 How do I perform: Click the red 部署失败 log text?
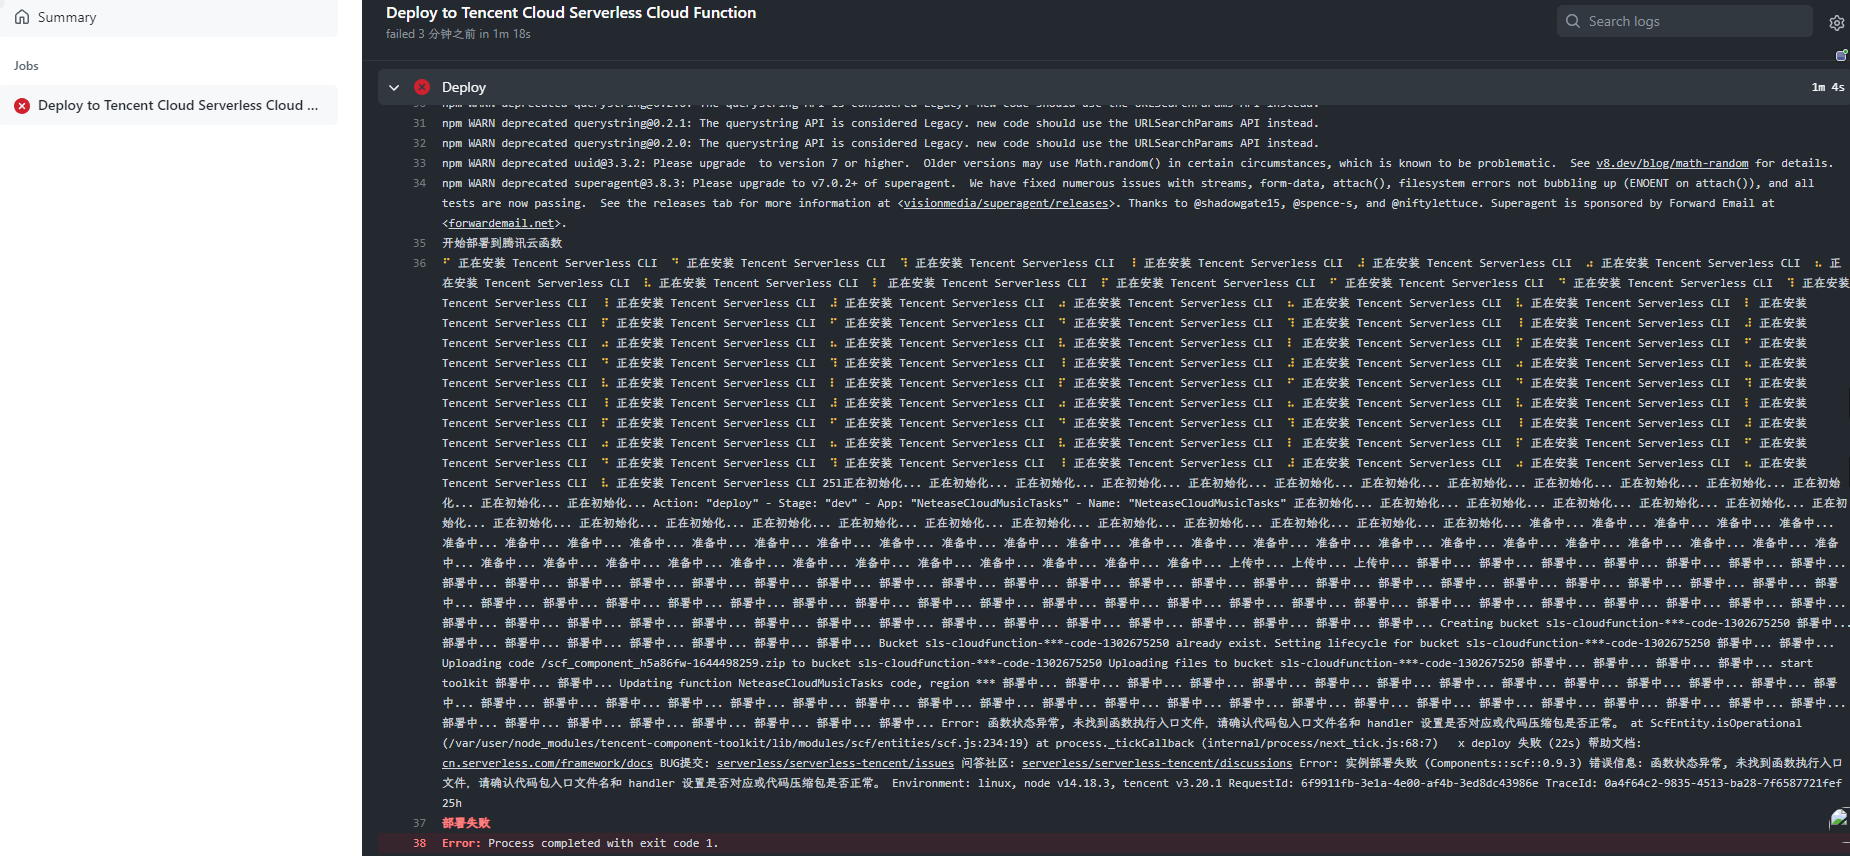[x=466, y=823]
